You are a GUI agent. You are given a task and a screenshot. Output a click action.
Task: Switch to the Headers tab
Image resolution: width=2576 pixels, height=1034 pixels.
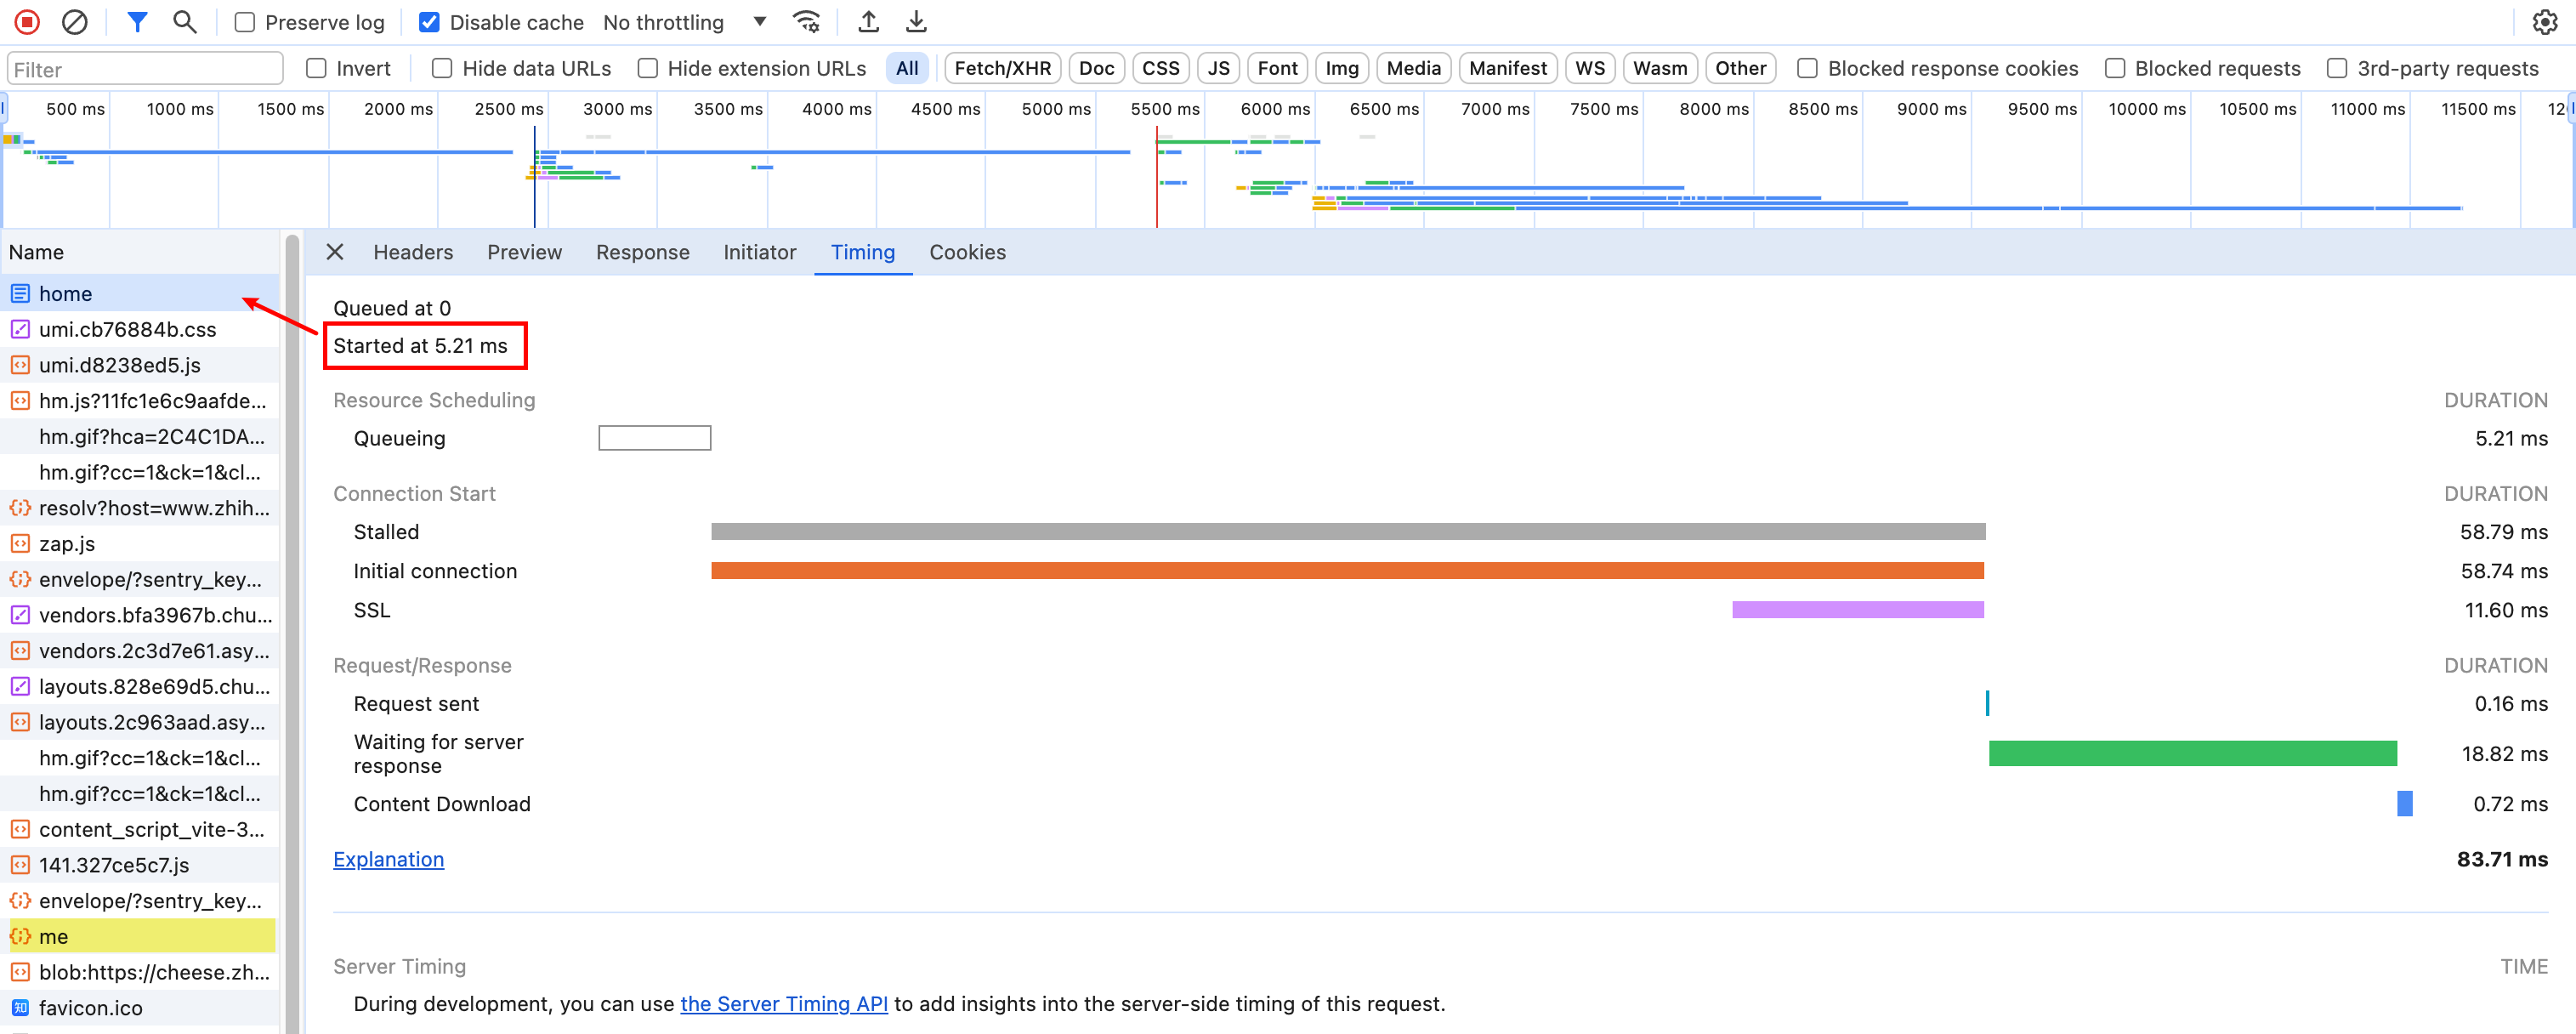(413, 252)
